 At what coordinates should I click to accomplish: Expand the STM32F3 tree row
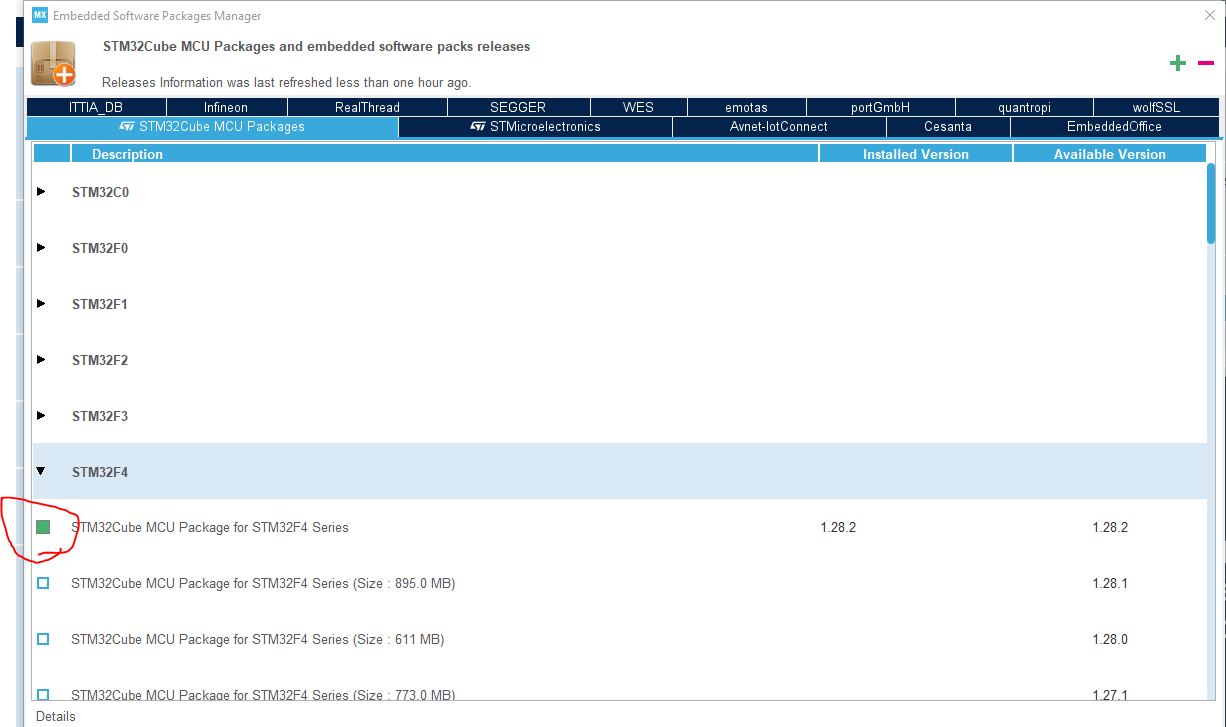coord(41,415)
